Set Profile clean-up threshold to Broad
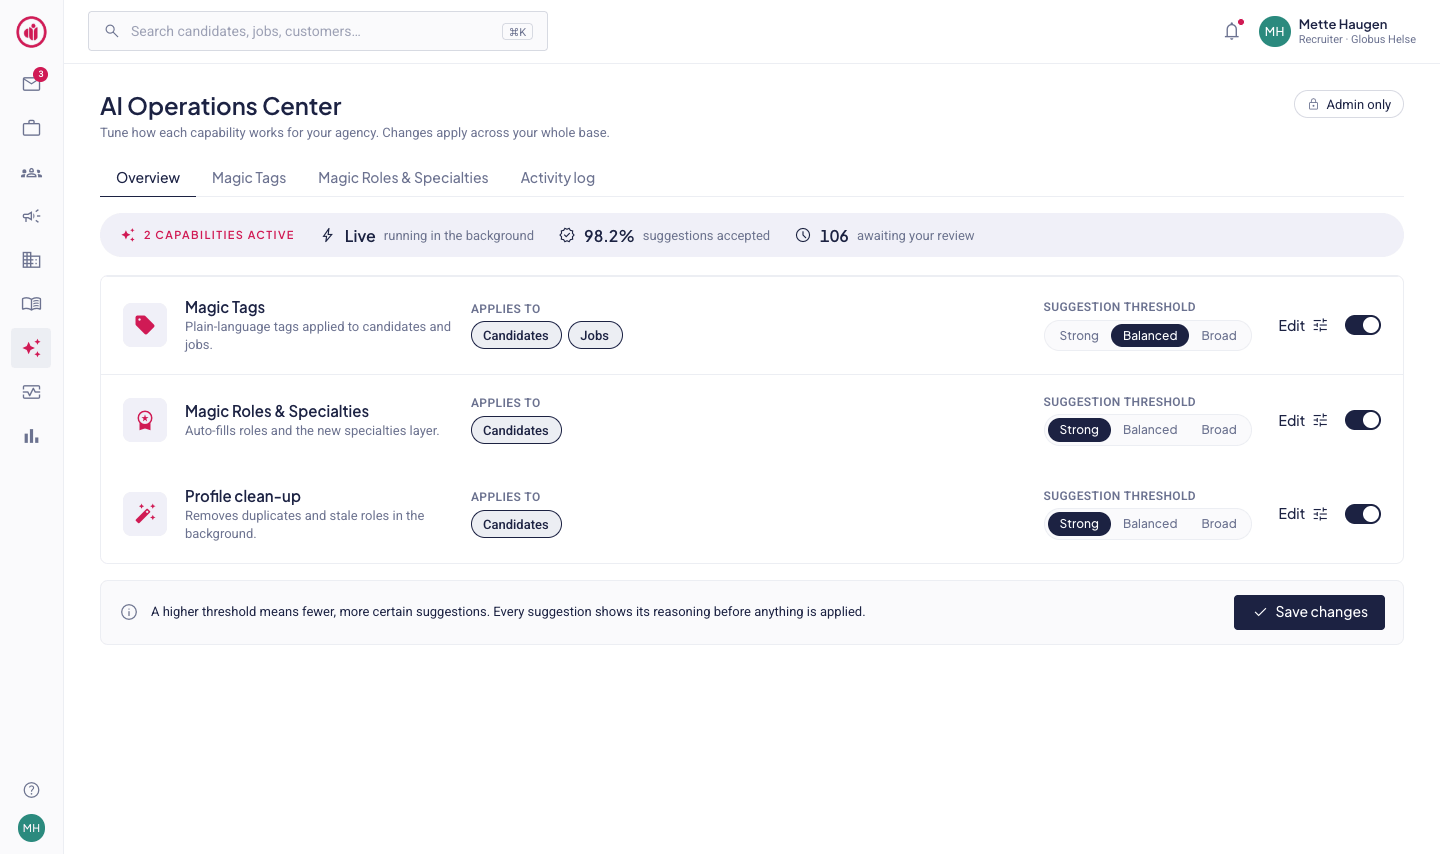 pyautogui.click(x=1219, y=524)
